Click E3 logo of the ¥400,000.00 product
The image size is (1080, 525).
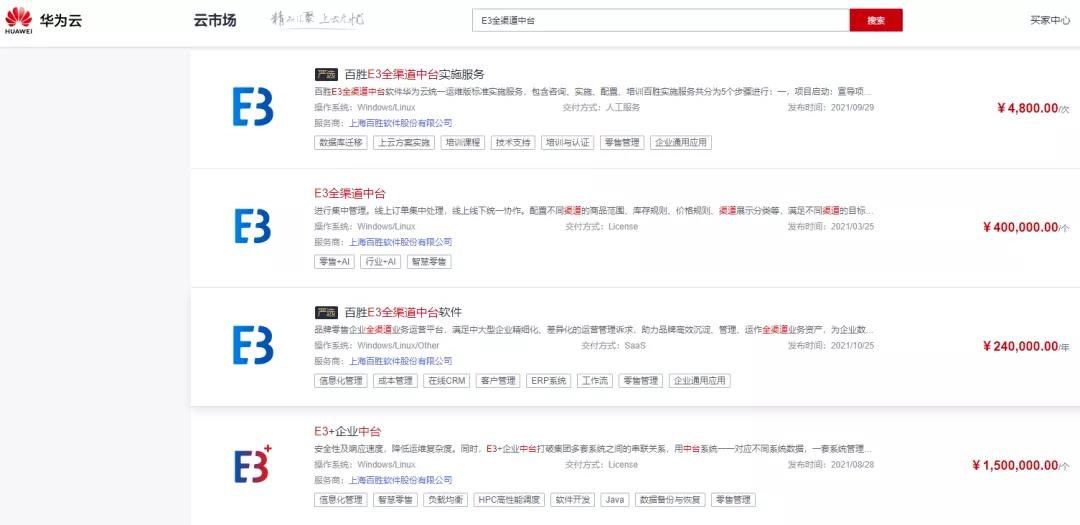253,226
